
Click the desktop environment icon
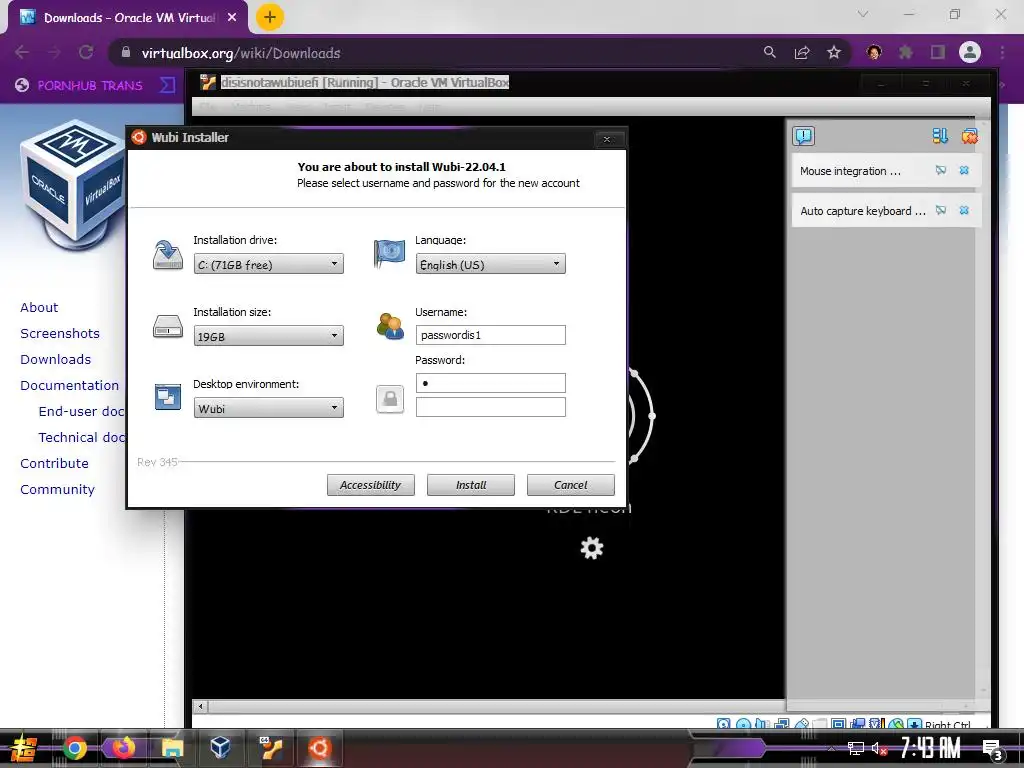coord(168,396)
